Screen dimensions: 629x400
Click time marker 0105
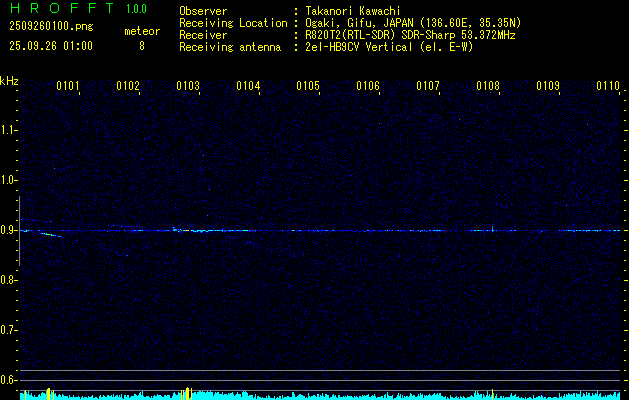click(x=308, y=86)
